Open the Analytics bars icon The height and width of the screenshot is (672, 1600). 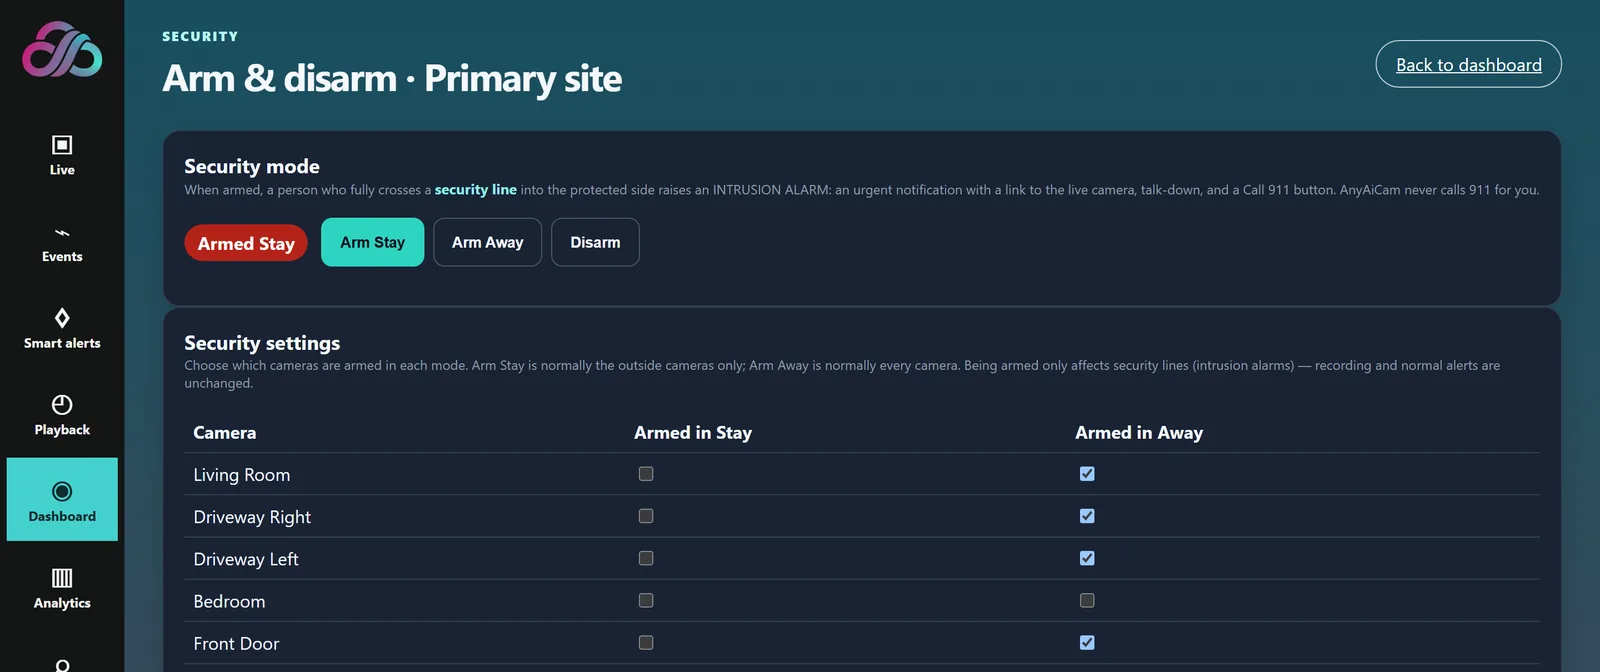62,578
